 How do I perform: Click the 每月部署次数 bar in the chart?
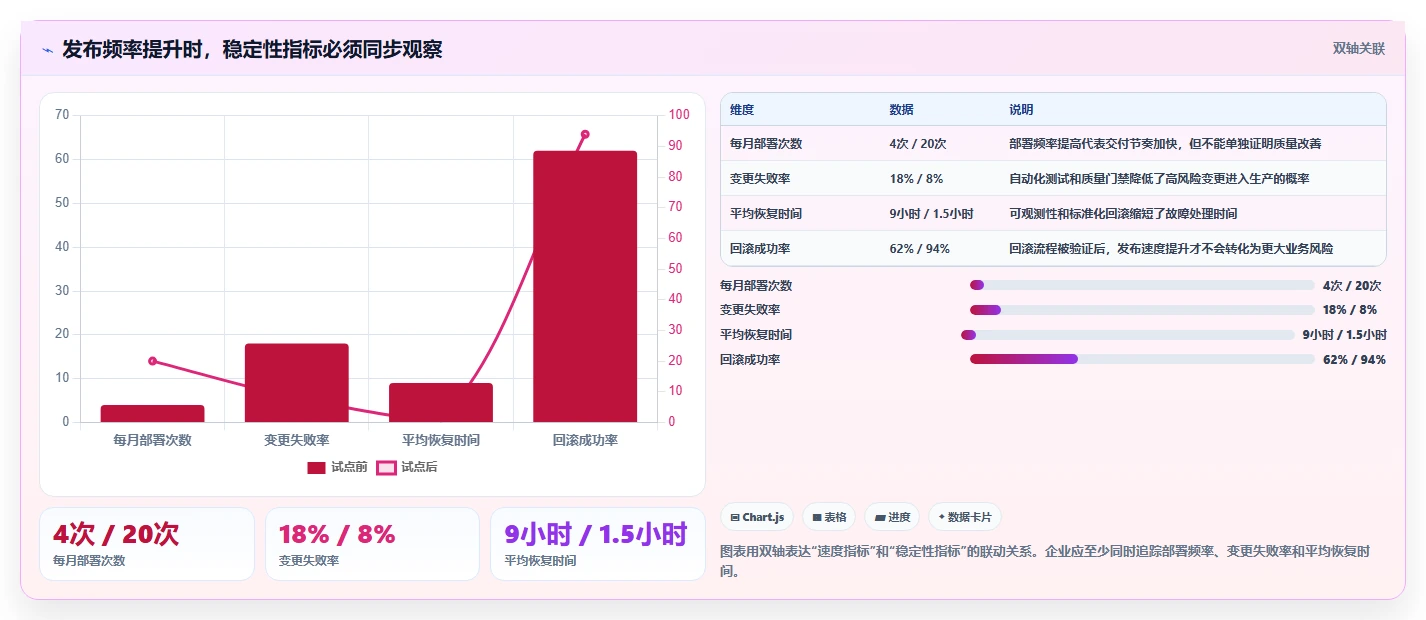click(x=153, y=414)
